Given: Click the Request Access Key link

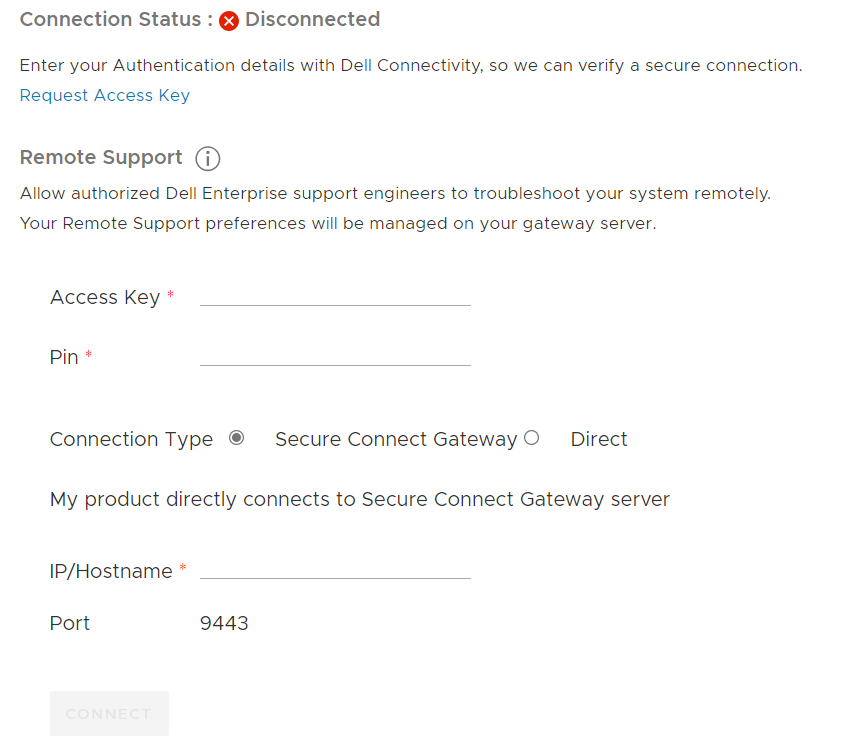Looking at the screenshot, I should 104,95.
